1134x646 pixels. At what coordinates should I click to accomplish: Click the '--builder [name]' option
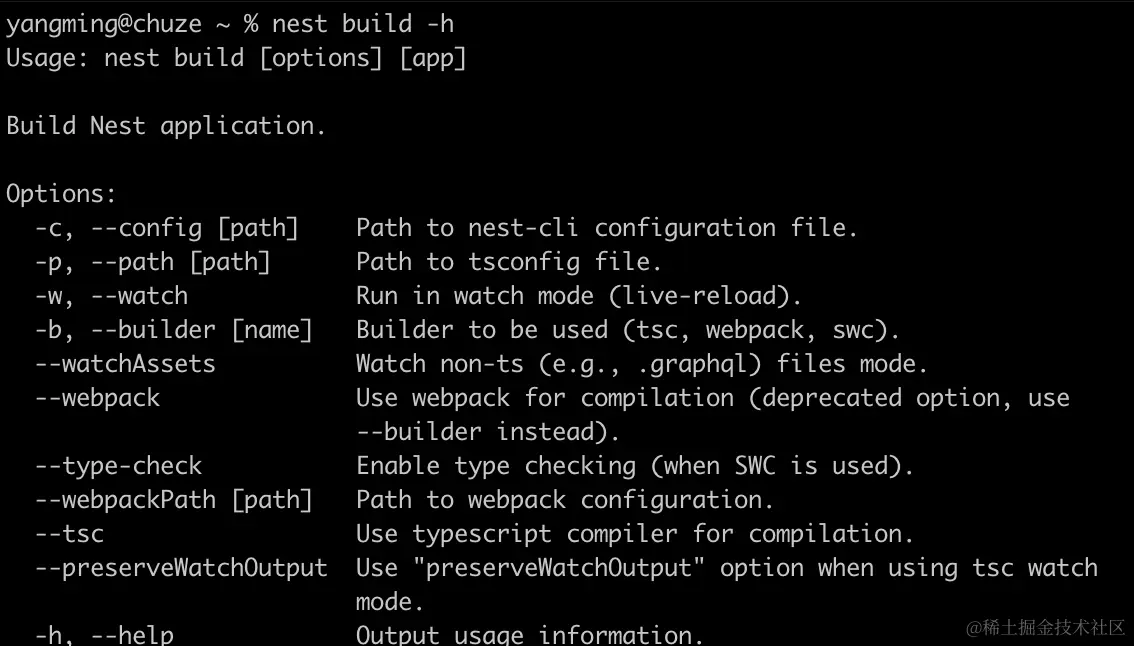[202, 330]
